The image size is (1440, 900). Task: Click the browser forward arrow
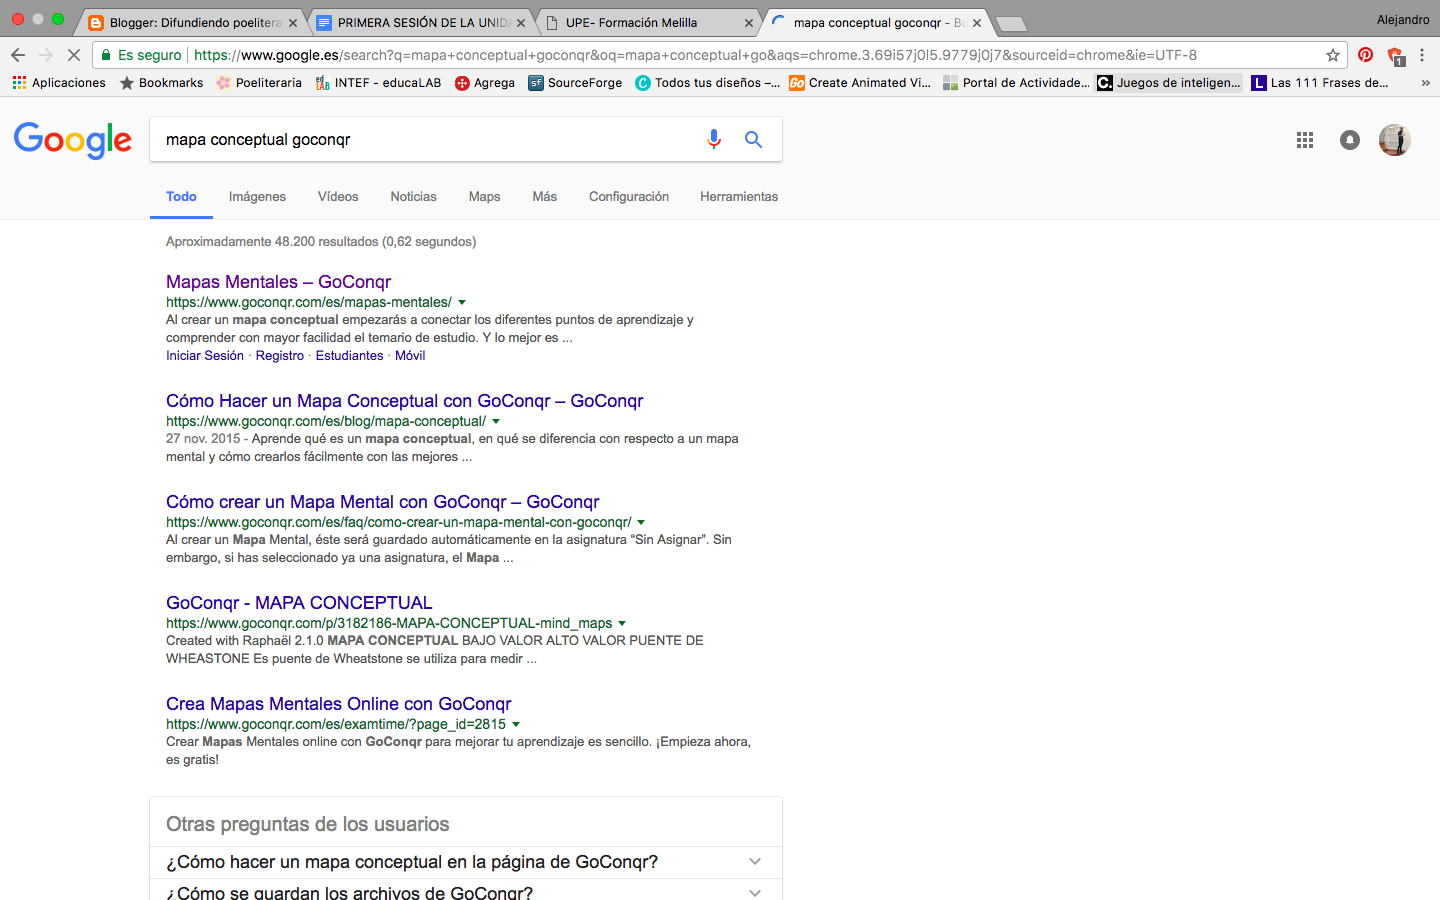click(46, 55)
